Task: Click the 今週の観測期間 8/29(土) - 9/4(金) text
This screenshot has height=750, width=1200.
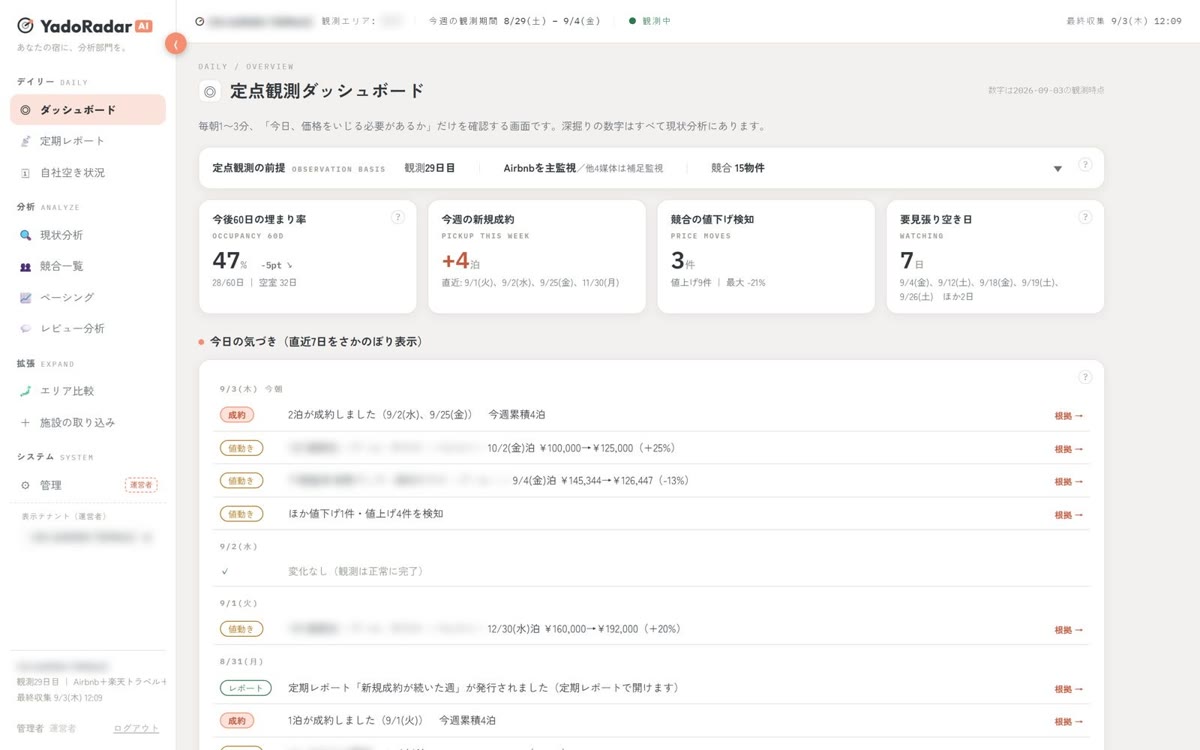Action: 515,20
